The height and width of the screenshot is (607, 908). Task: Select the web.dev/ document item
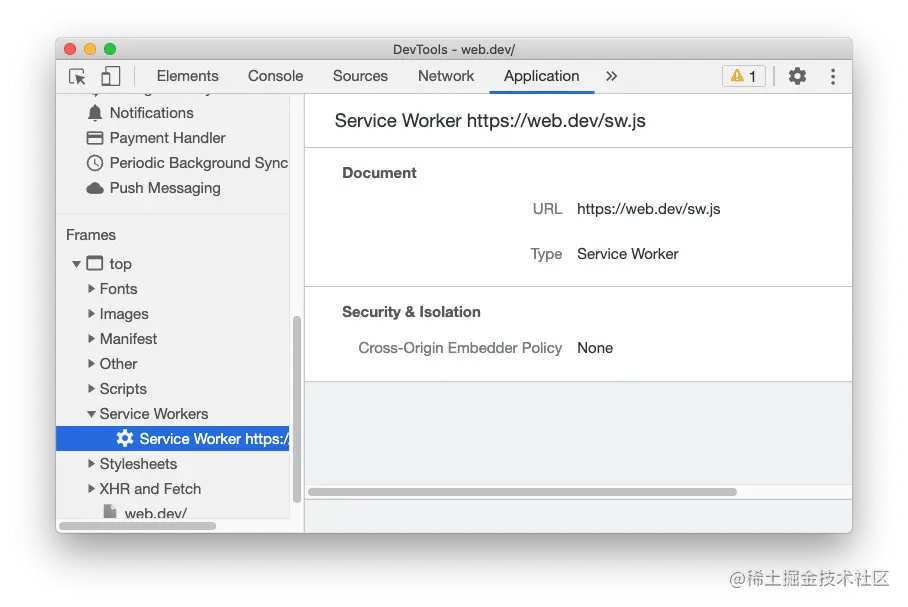(155, 513)
